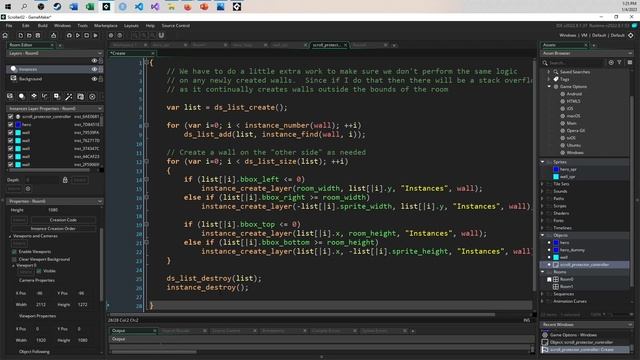Collapse the Properties - Room0 panel chevron

pos(100,201)
